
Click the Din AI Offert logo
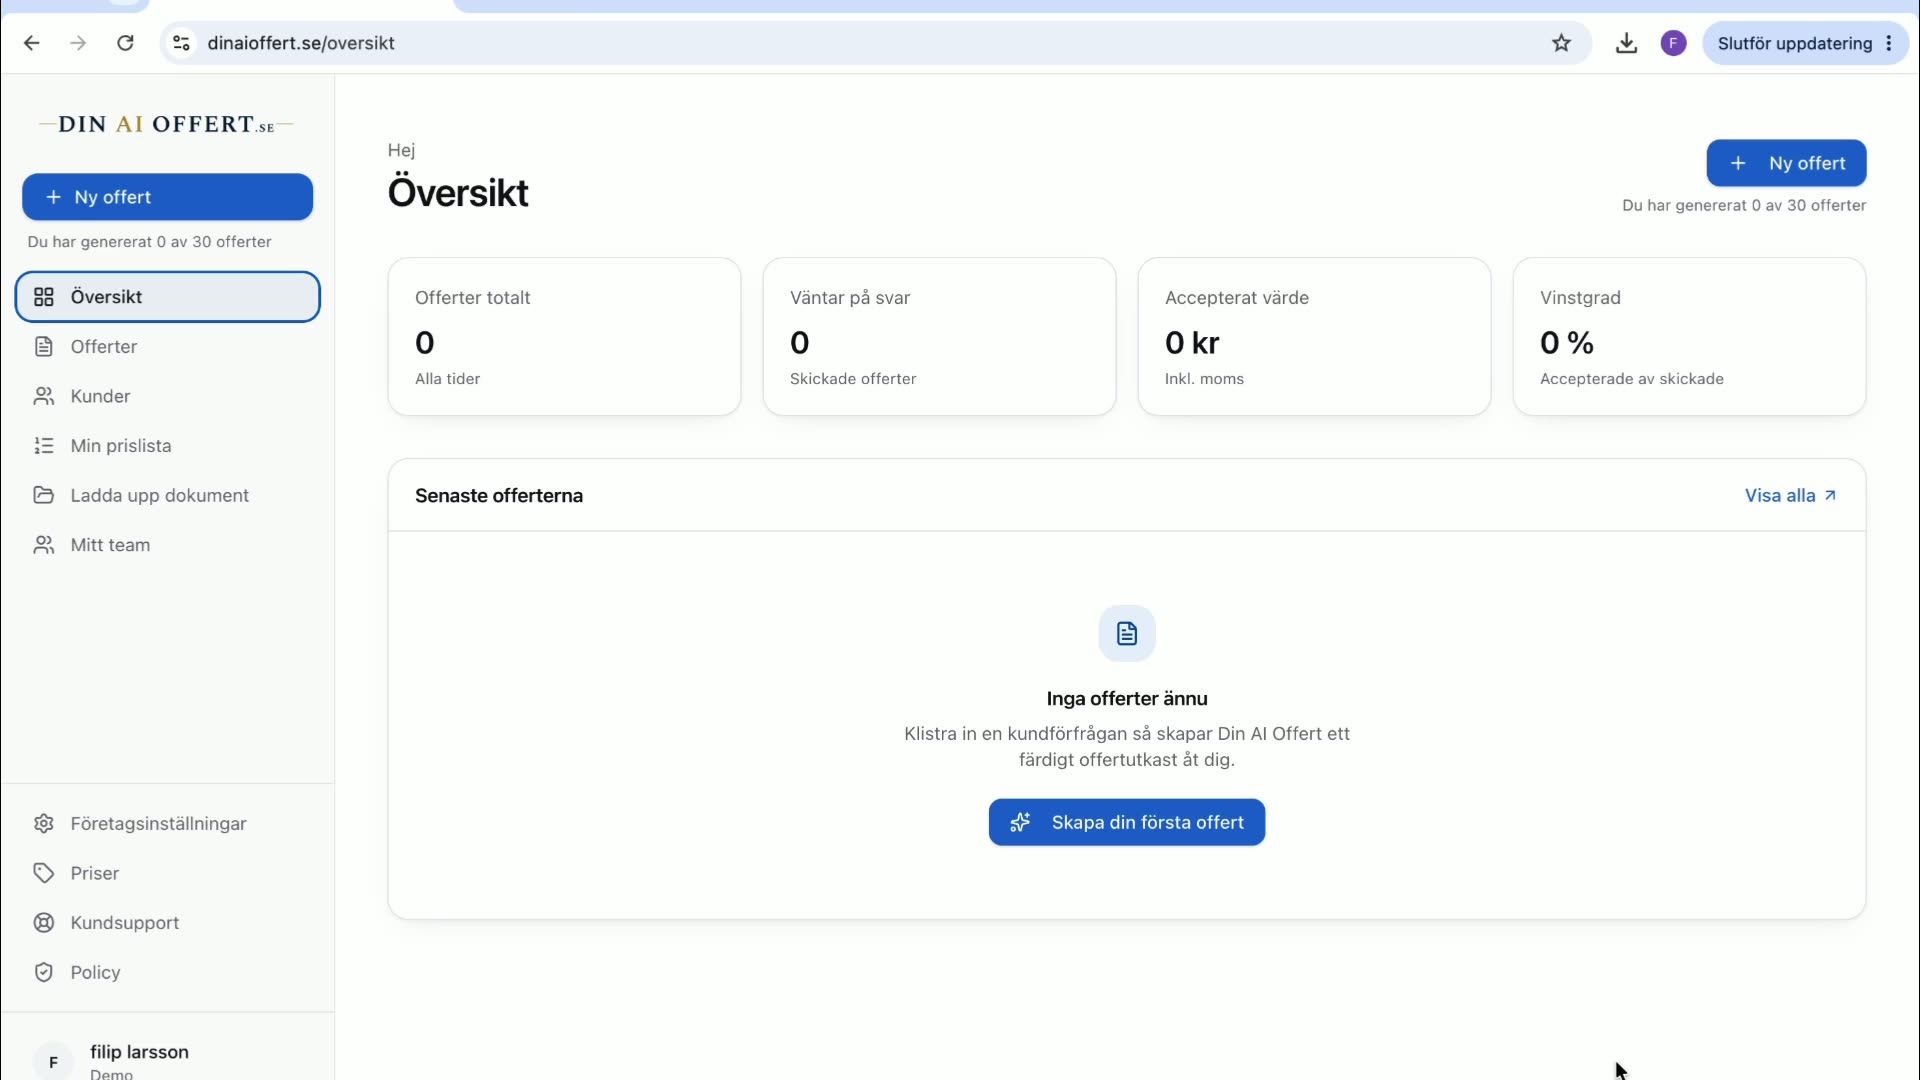click(166, 125)
